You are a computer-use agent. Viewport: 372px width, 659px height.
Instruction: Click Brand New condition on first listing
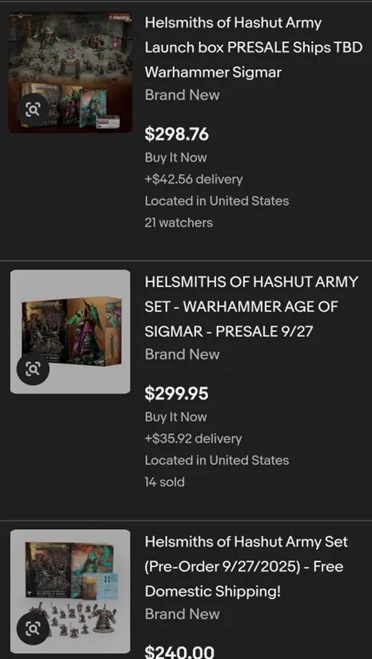182,95
